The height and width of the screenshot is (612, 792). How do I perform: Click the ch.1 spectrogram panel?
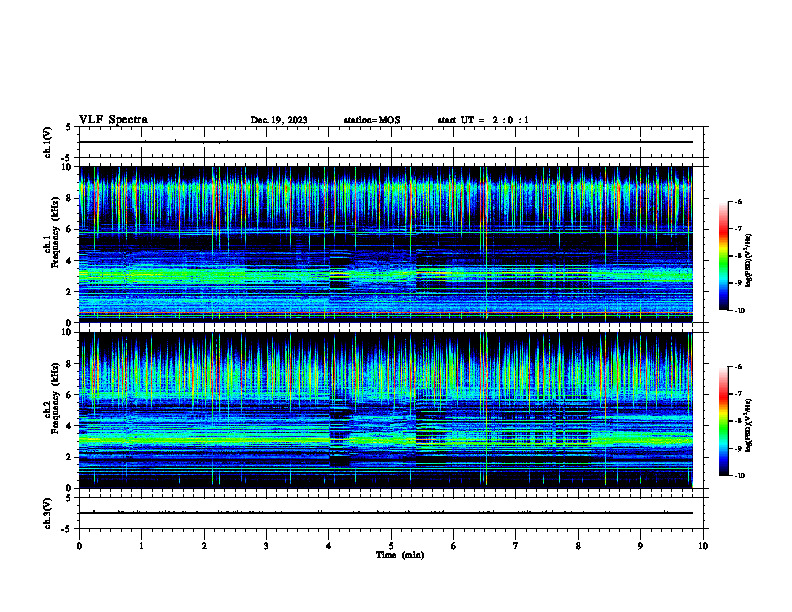(x=386, y=244)
